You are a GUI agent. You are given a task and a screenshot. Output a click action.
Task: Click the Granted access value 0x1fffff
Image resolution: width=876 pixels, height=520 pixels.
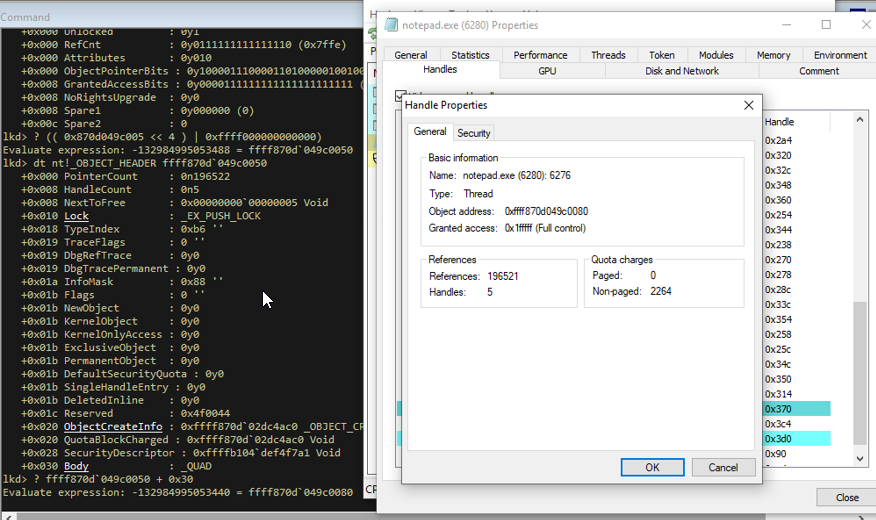[545, 228]
